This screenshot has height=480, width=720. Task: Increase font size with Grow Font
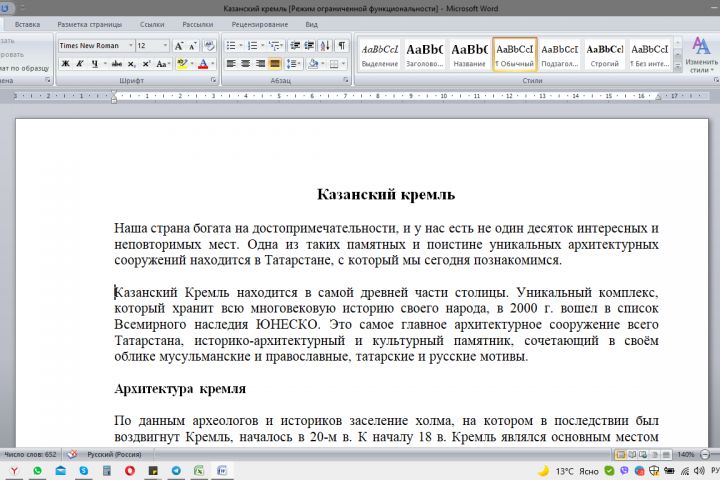pyautogui.click(x=179, y=45)
